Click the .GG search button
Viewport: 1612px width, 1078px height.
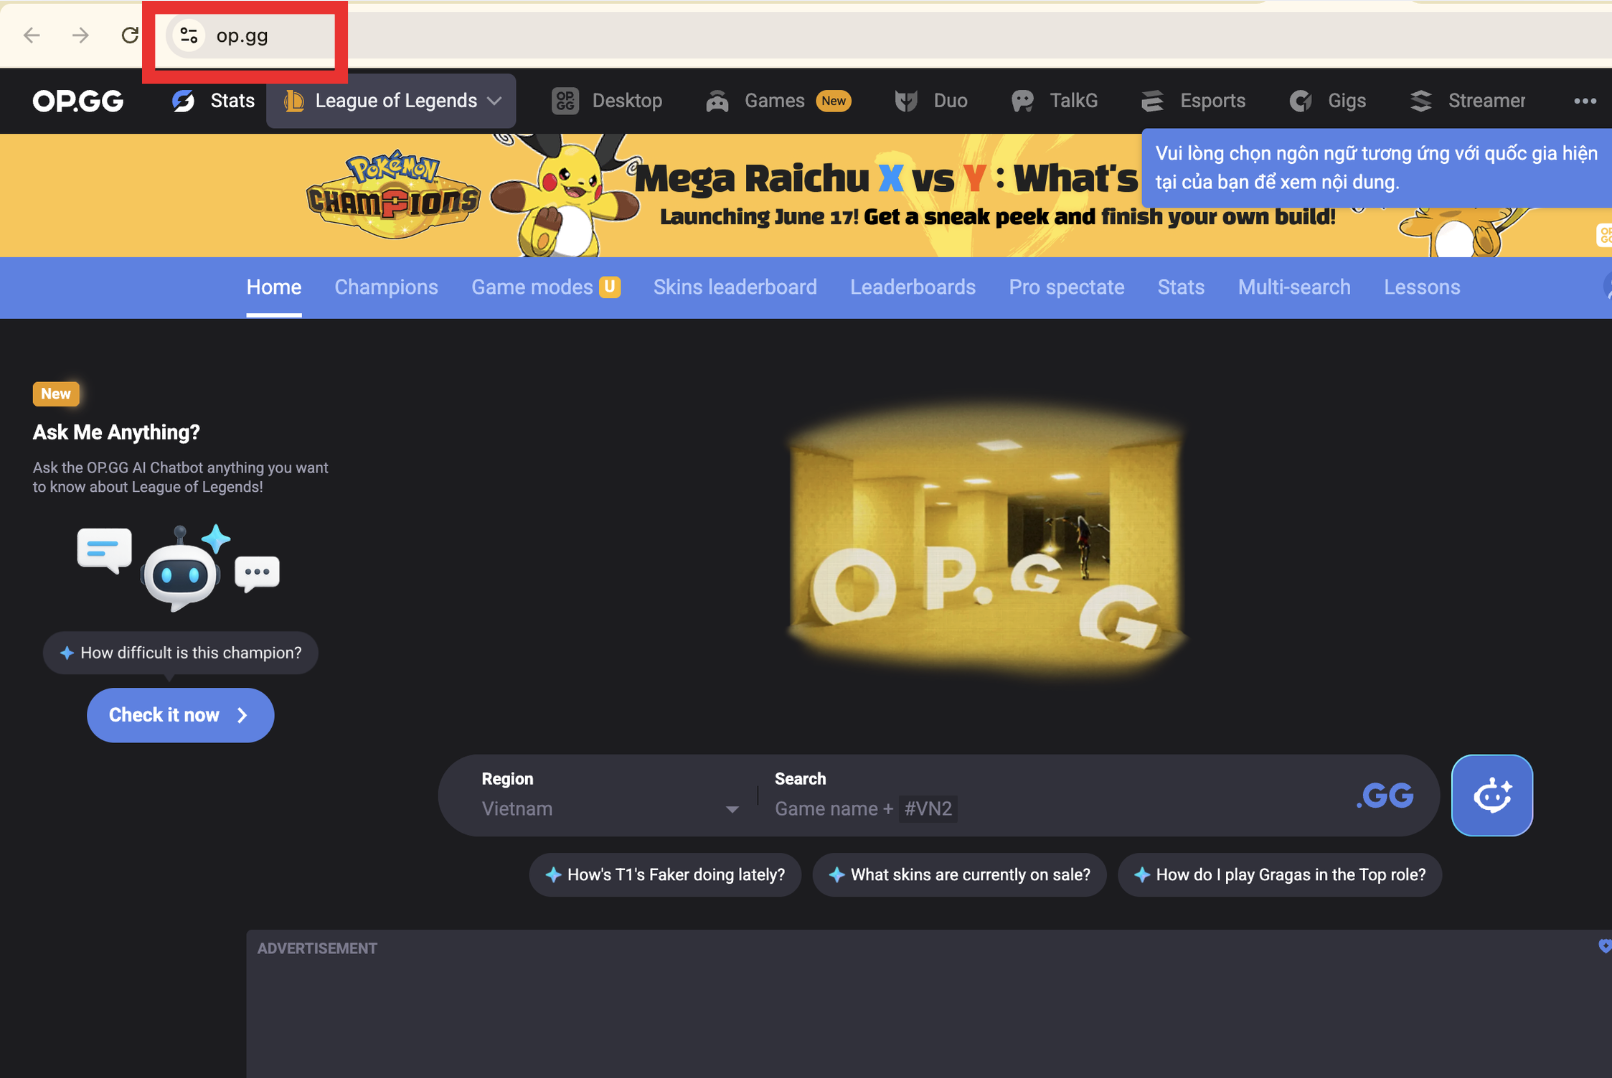[1385, 796]
